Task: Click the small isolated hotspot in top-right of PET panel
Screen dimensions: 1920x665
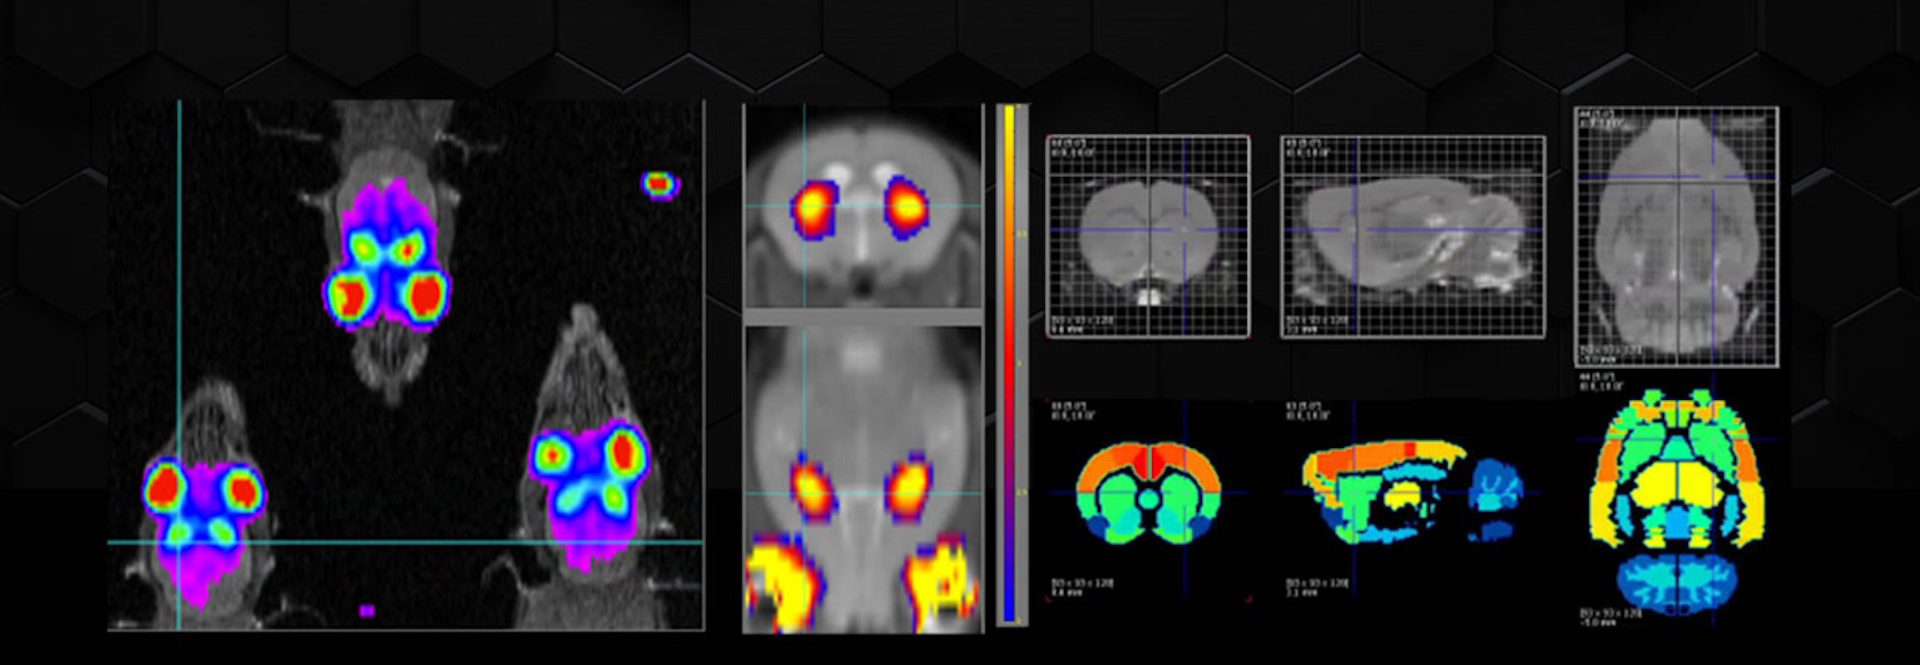Action: pyautogui.click(x=659, y=184)
